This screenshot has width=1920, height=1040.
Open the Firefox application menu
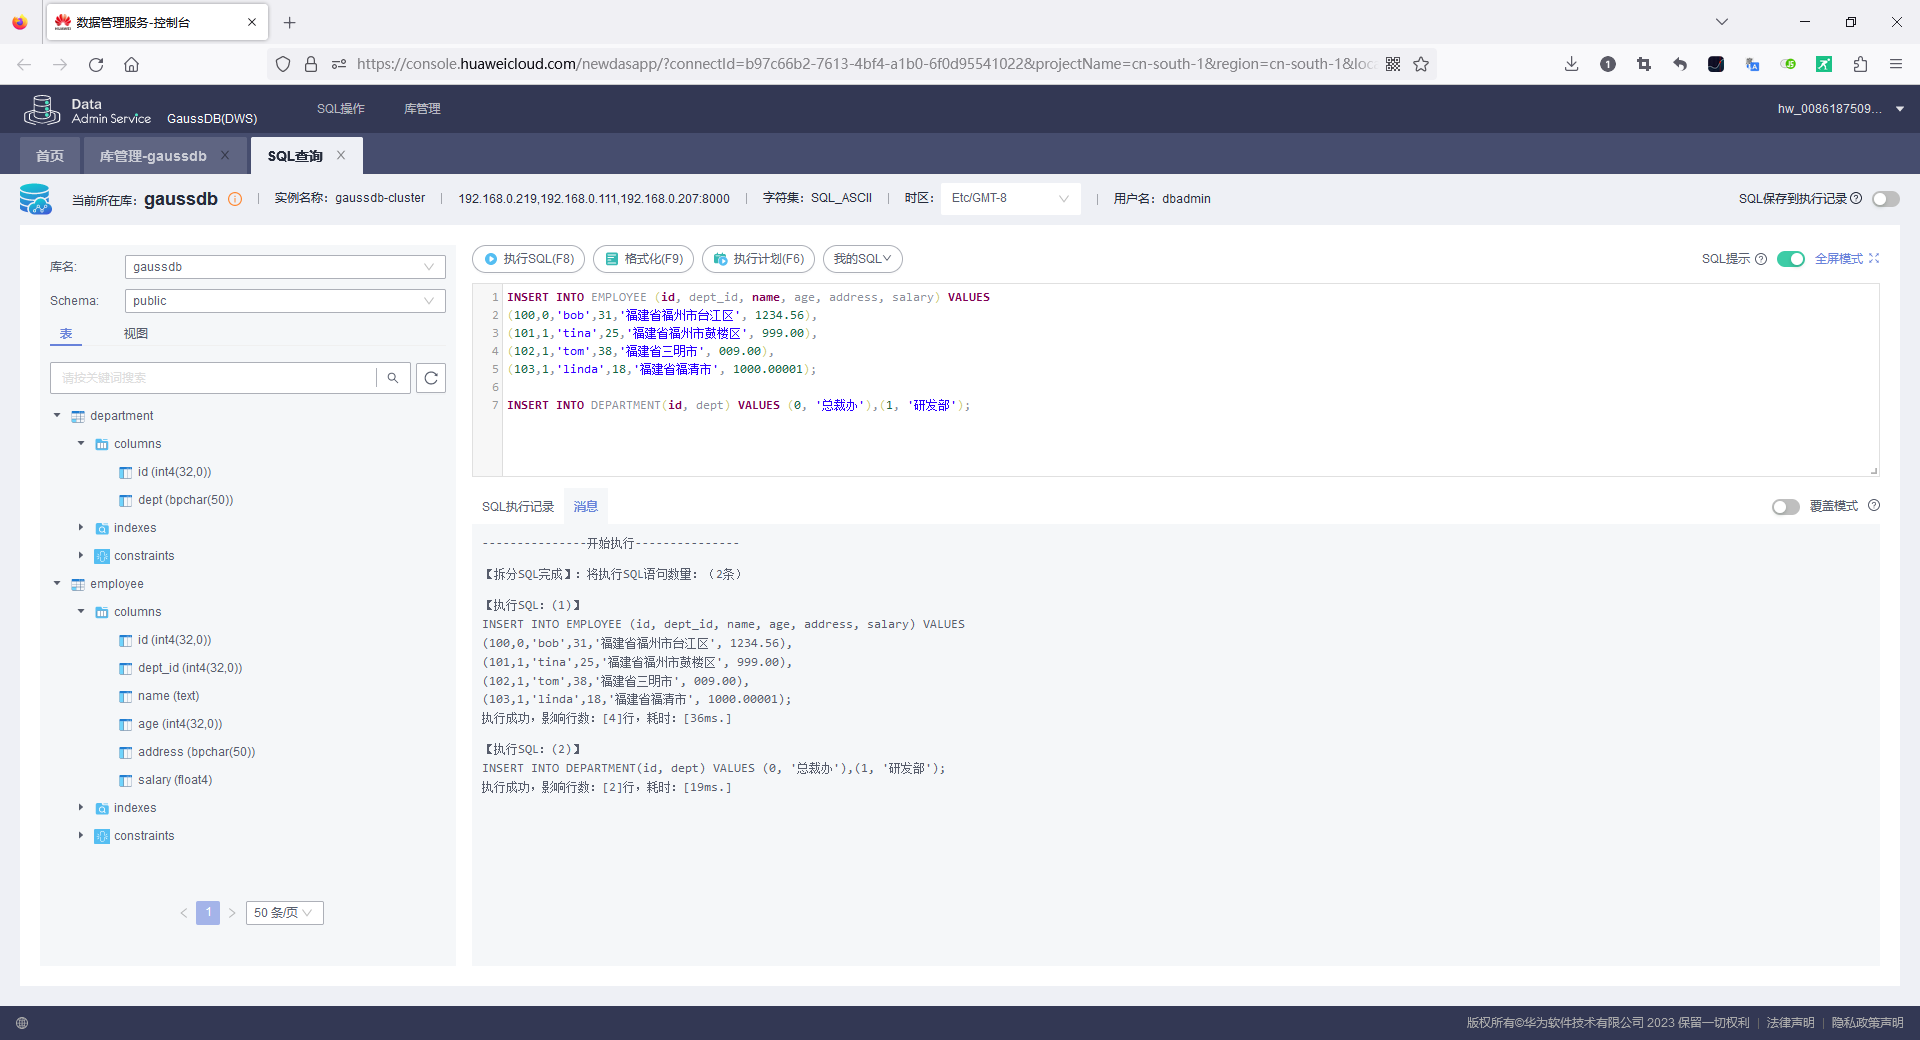[x=1895, y=64]
